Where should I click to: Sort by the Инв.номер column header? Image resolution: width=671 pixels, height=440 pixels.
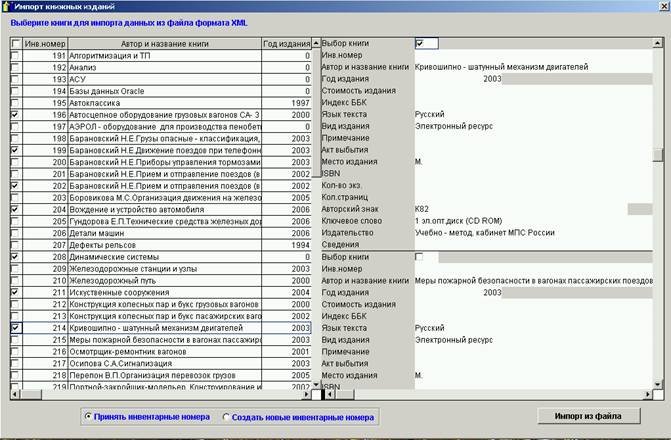tap(45, 44)
